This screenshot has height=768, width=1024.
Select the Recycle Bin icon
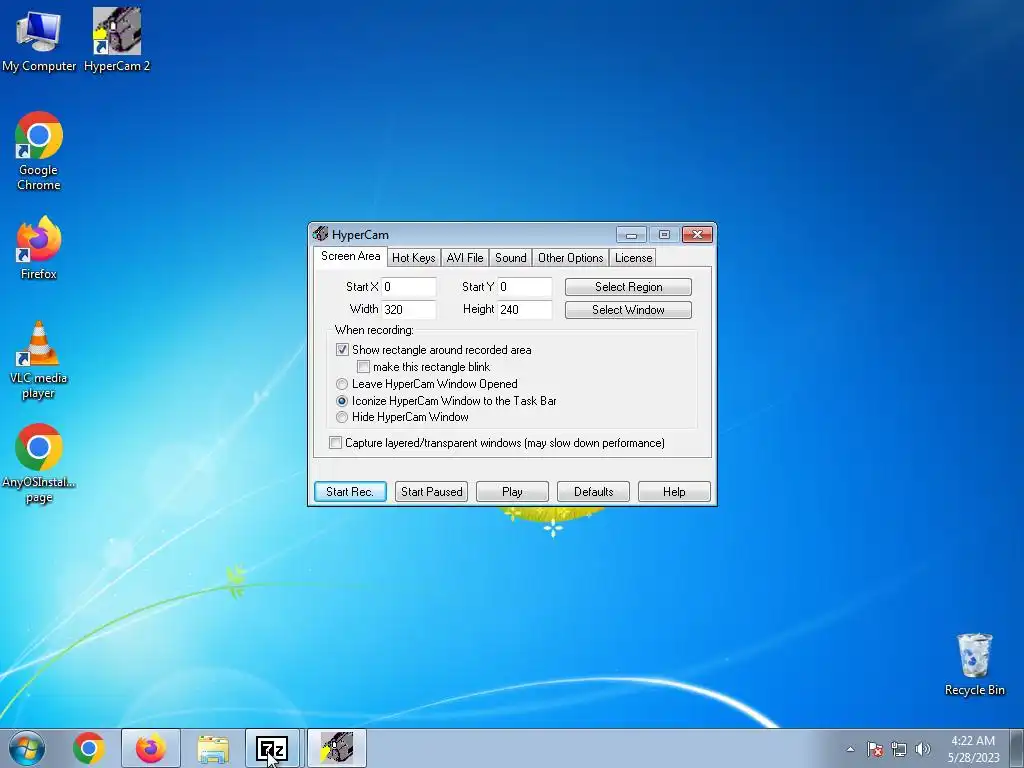coord(974,665)
